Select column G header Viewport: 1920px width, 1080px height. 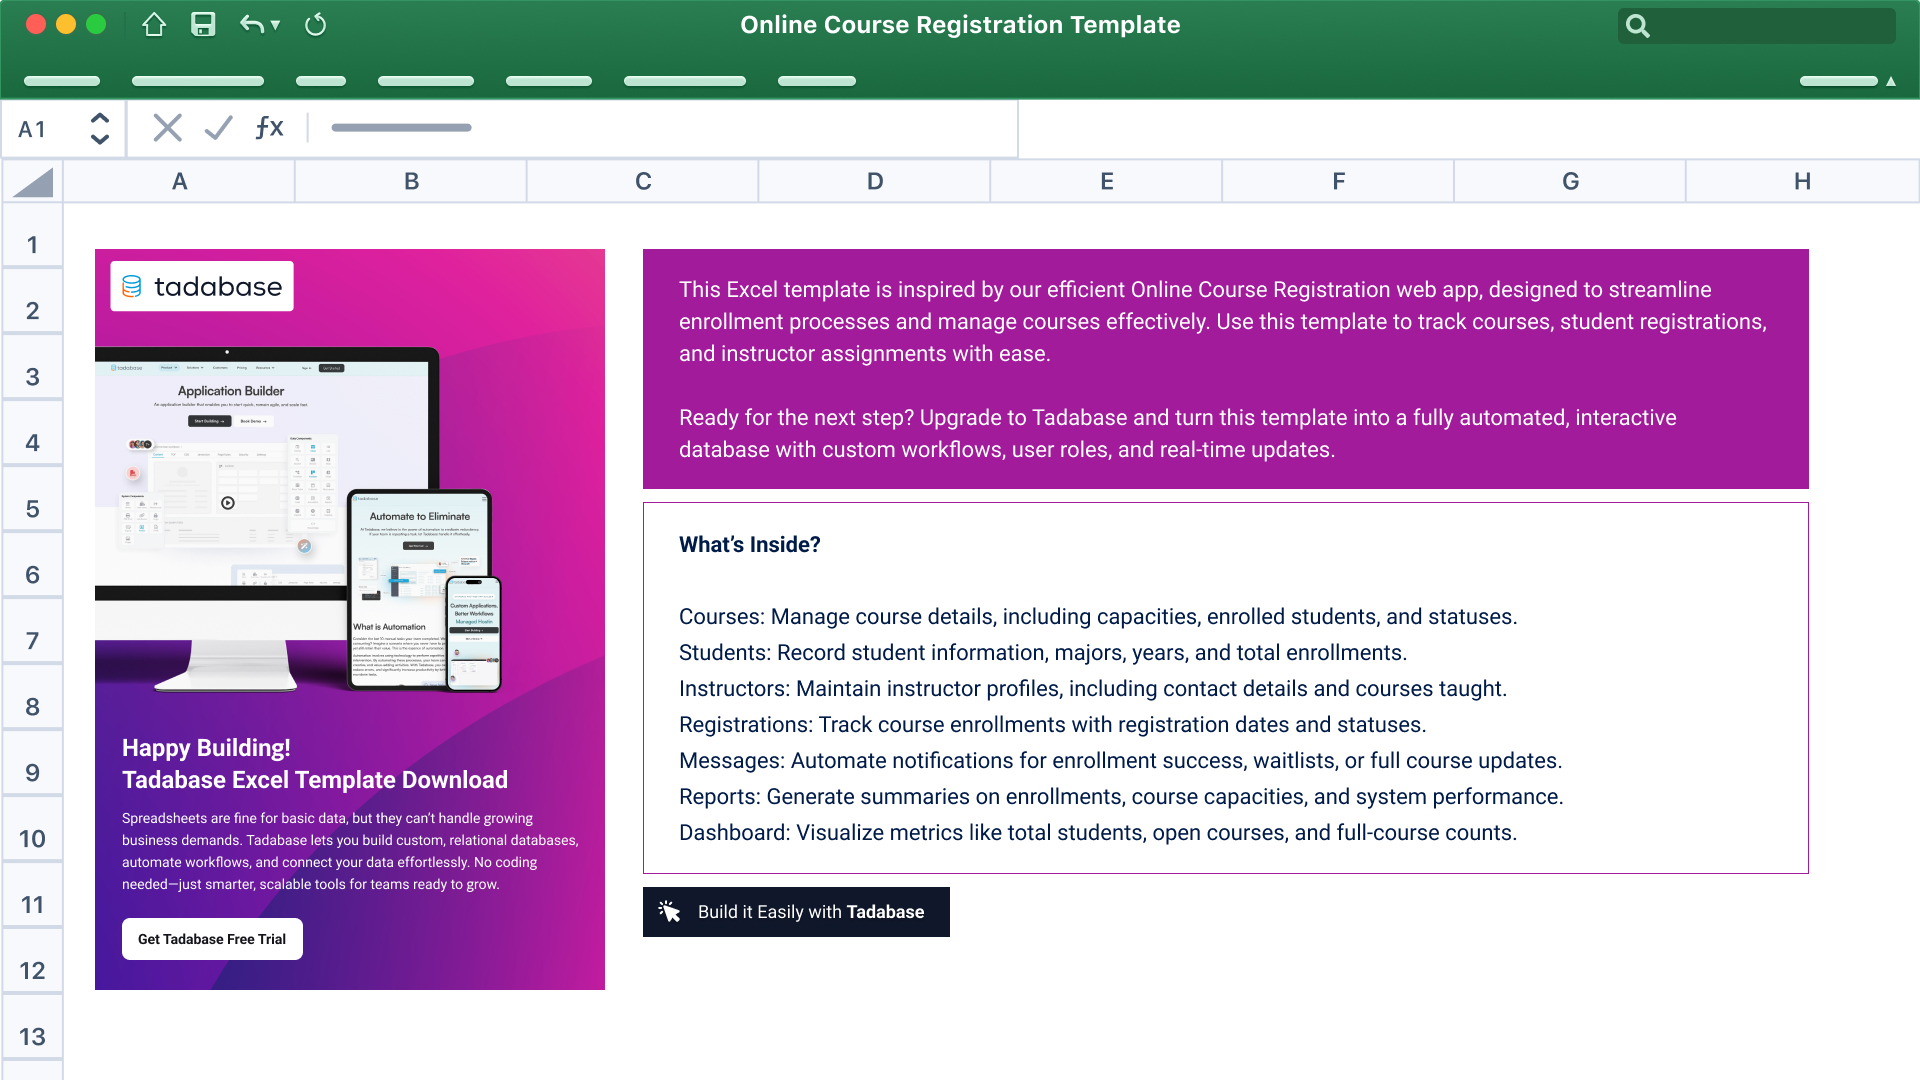click(1571, 181)
